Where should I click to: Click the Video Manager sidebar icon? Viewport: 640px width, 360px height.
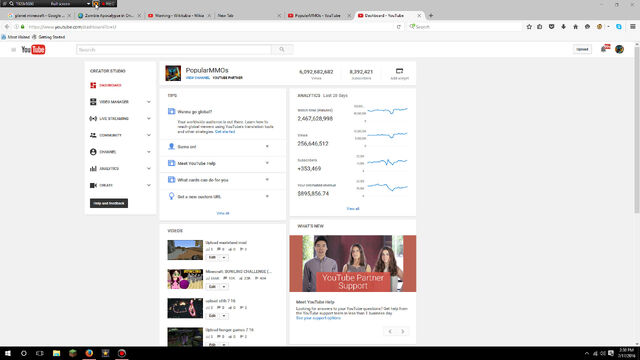click(93, 102)
